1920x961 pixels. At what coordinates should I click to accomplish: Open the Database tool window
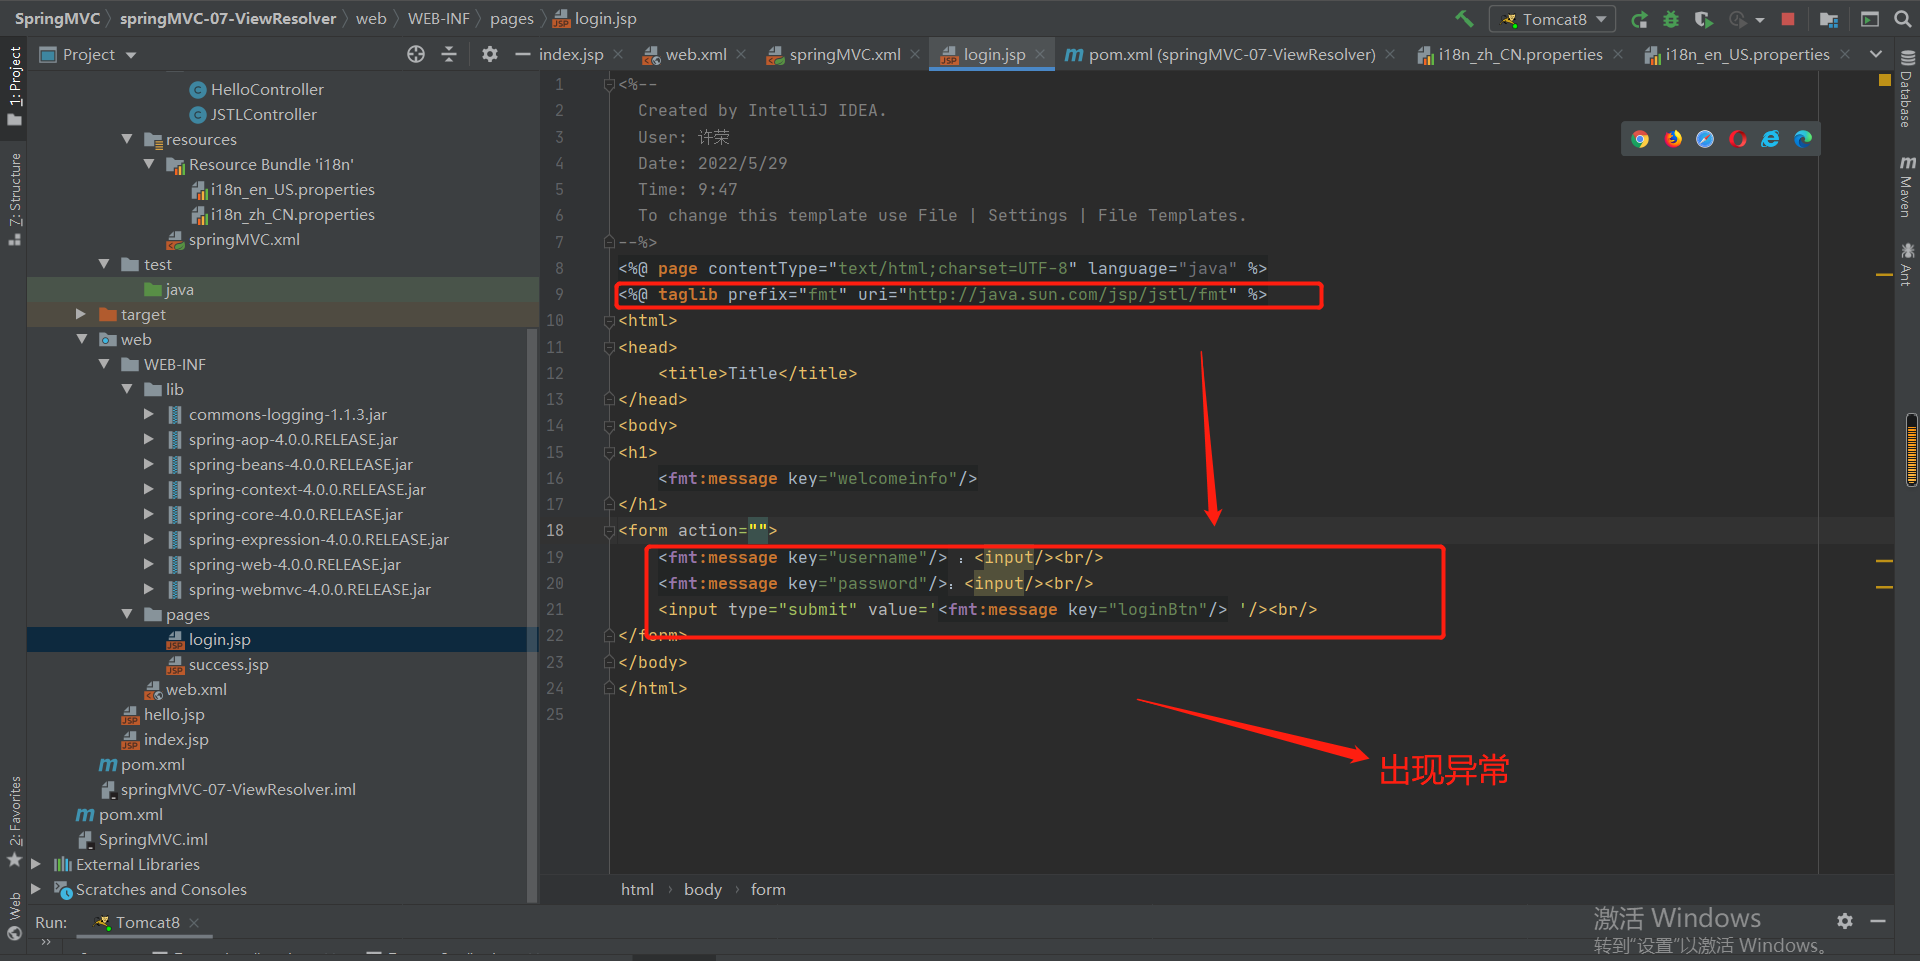1907,90
